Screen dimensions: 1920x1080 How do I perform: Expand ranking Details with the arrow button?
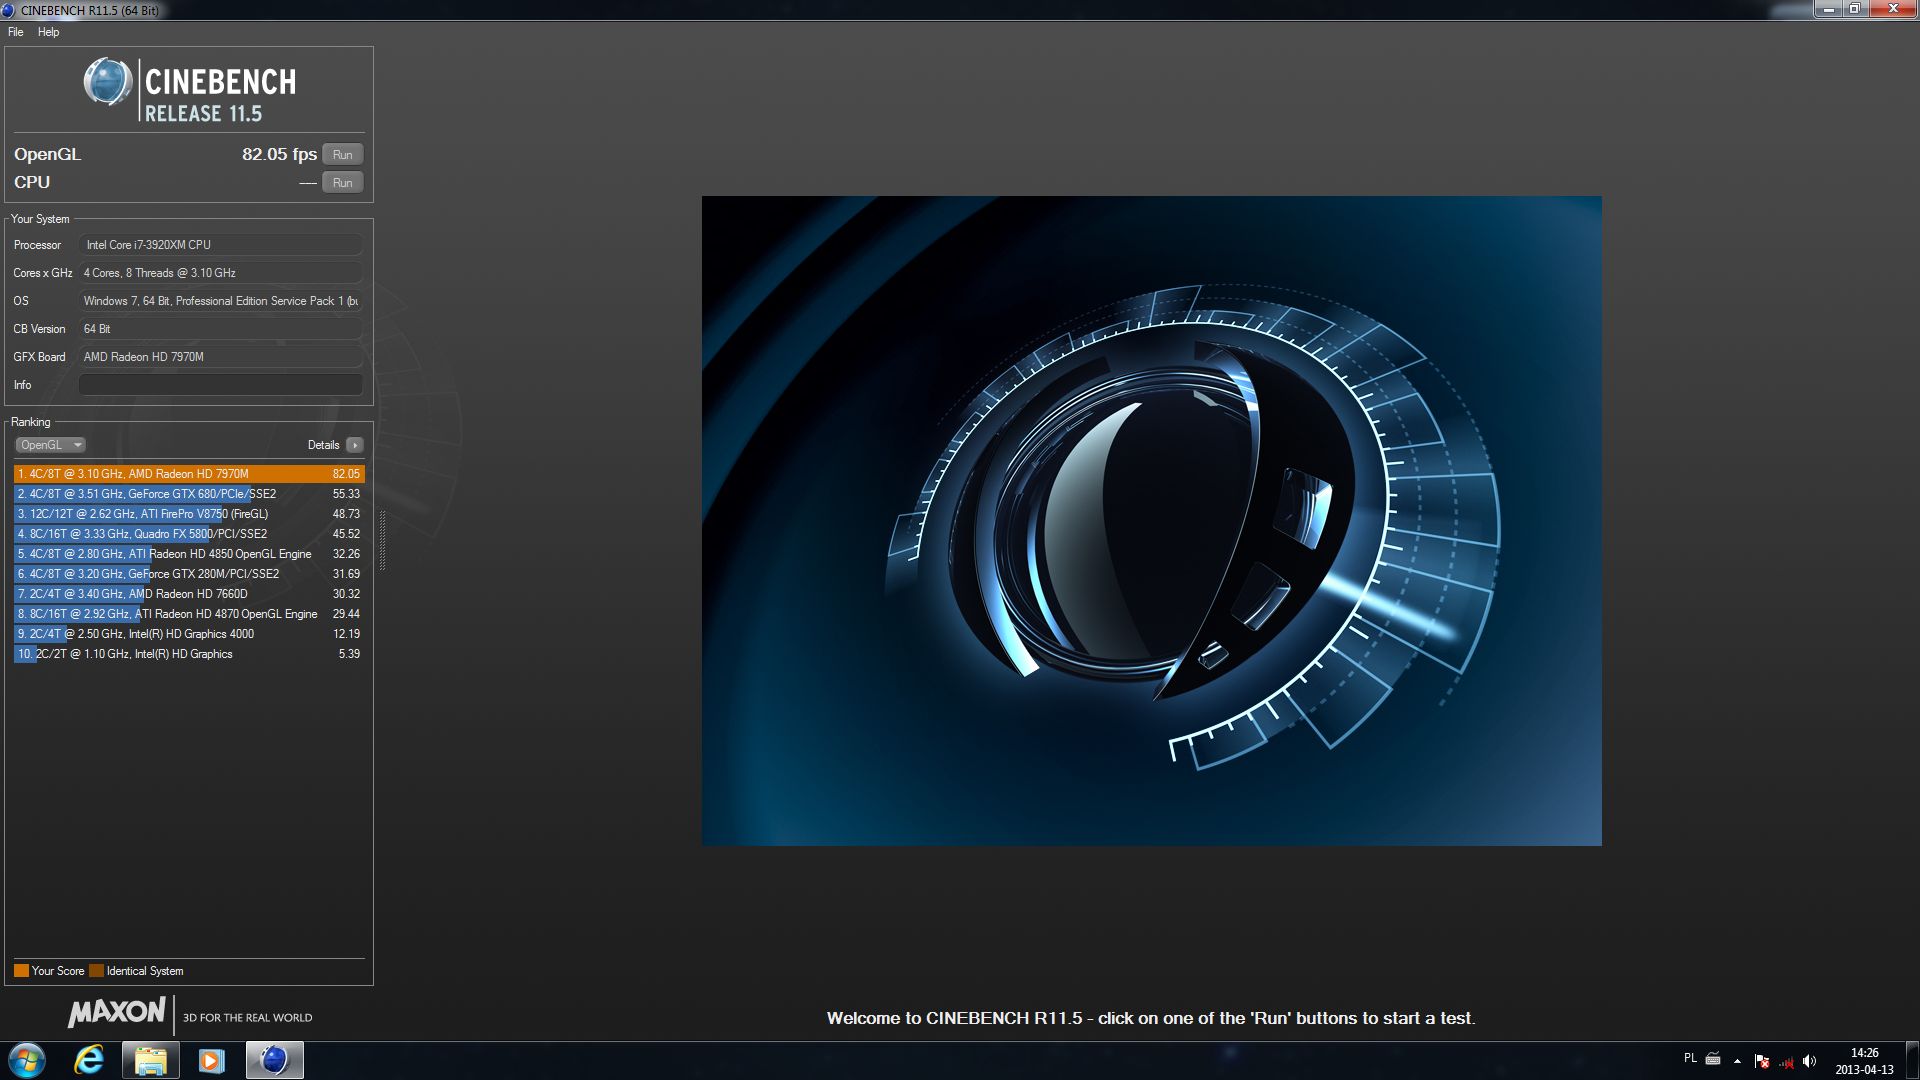(x=355, y=445)
